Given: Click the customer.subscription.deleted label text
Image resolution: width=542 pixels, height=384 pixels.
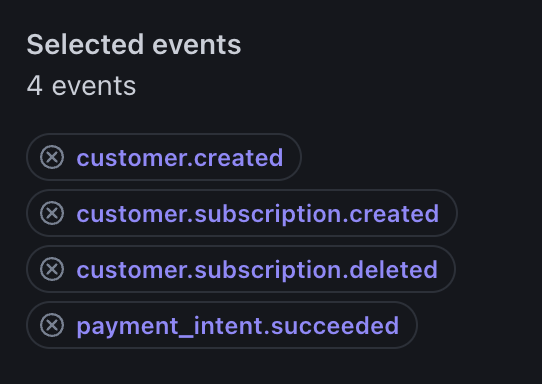Looking at the screenshot, I should point(257,270).
